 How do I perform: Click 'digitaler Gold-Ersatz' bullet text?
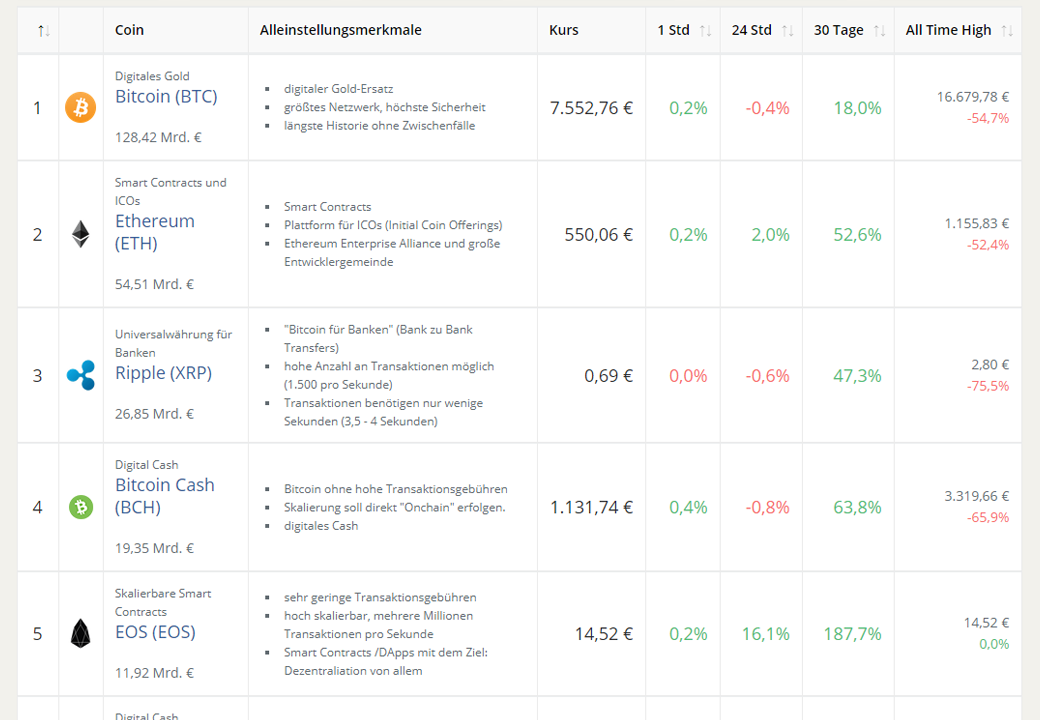point(338,89)
